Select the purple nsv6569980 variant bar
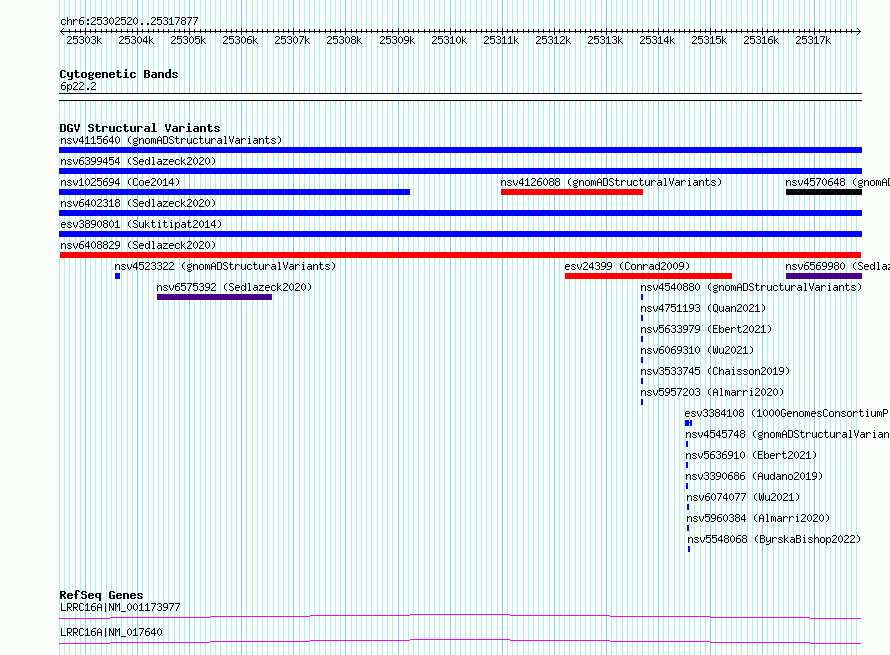 (824, 276)
